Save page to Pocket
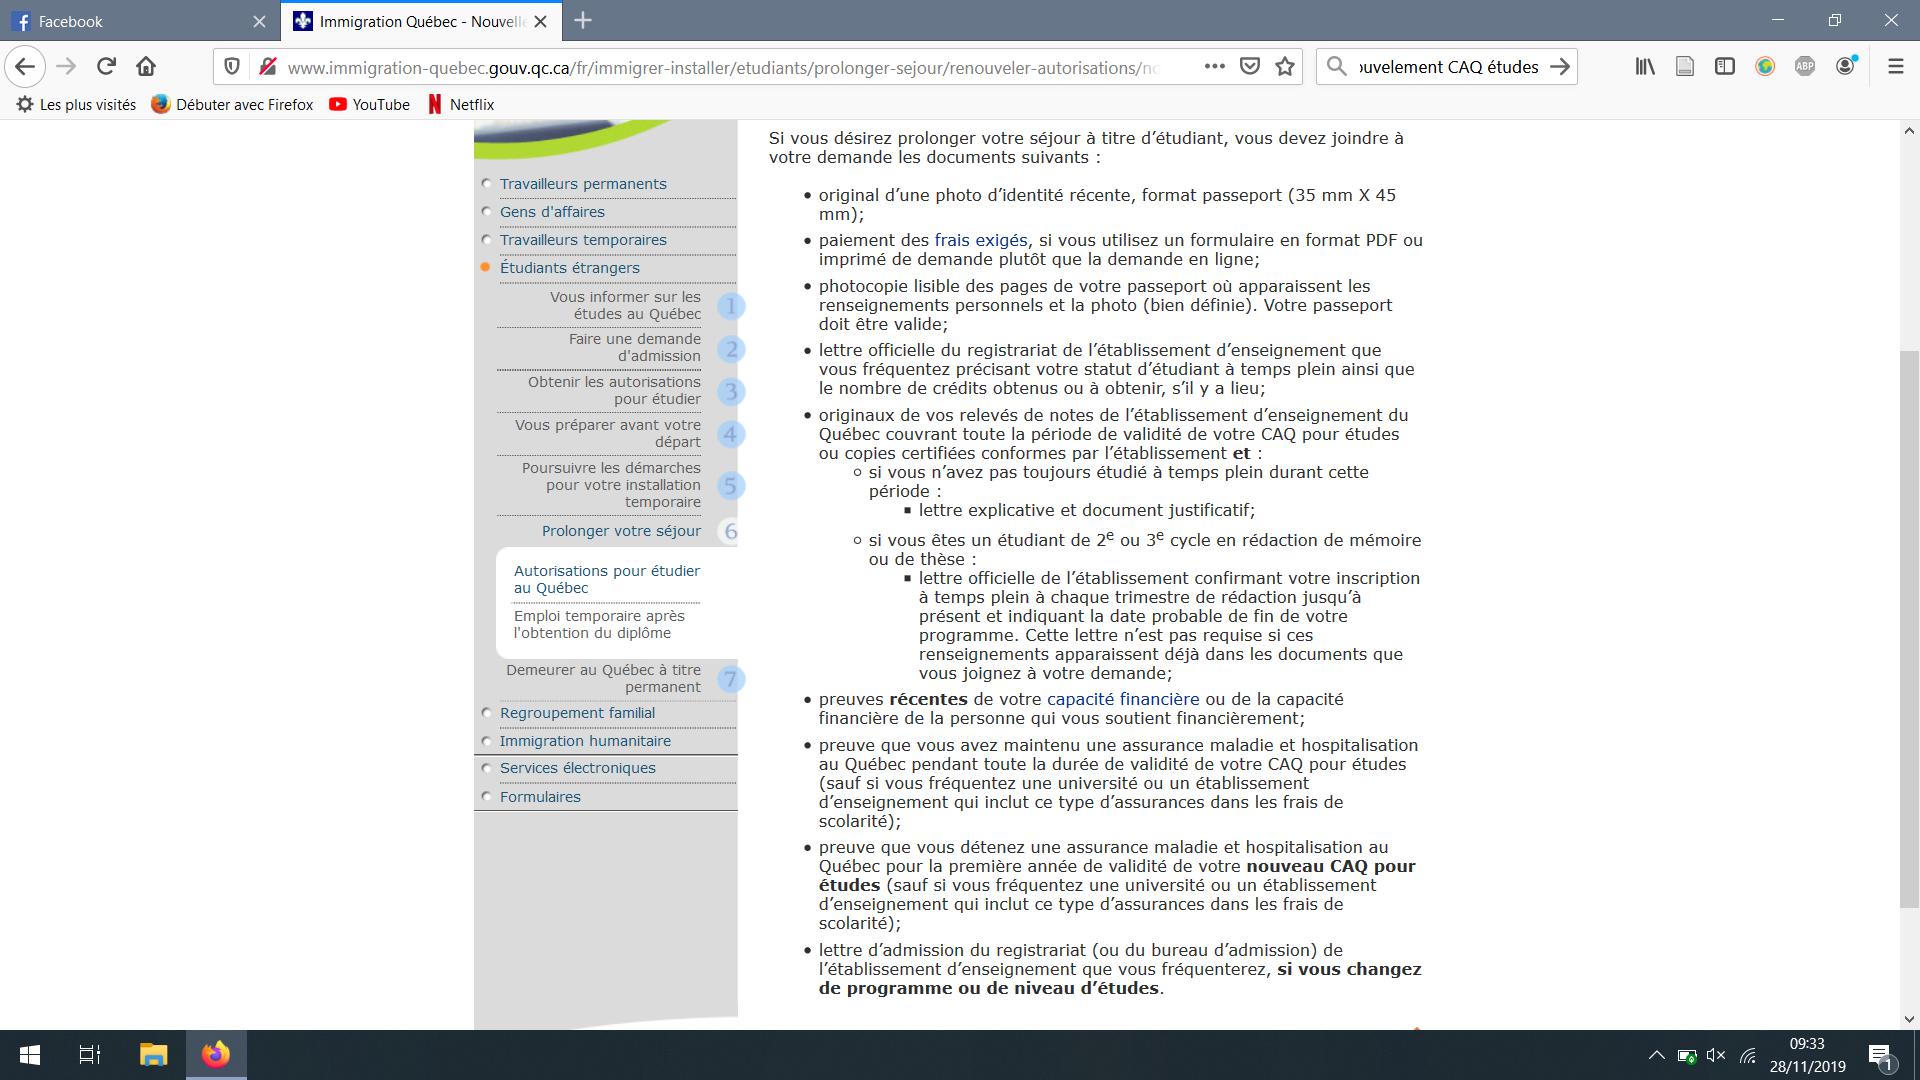 point(1250,67)
